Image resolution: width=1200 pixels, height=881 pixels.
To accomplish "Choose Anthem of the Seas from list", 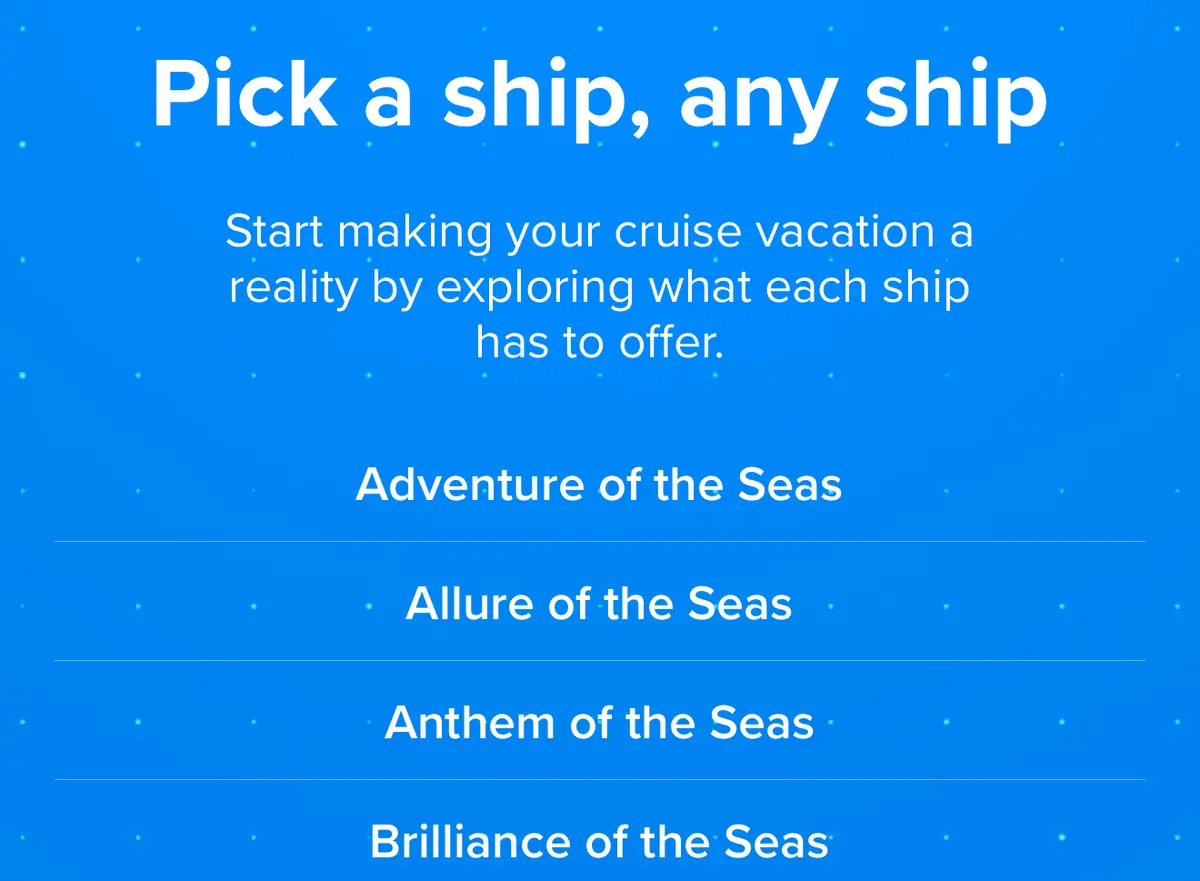I will 599,722.
